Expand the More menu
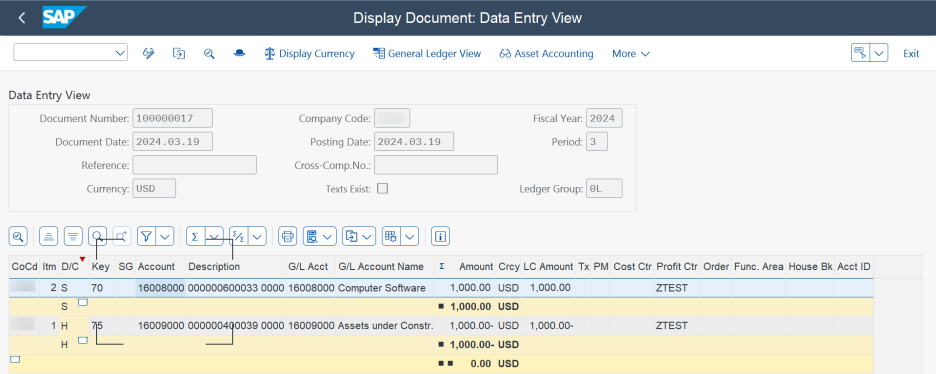936x374 pixels. [x=631, y=54]
